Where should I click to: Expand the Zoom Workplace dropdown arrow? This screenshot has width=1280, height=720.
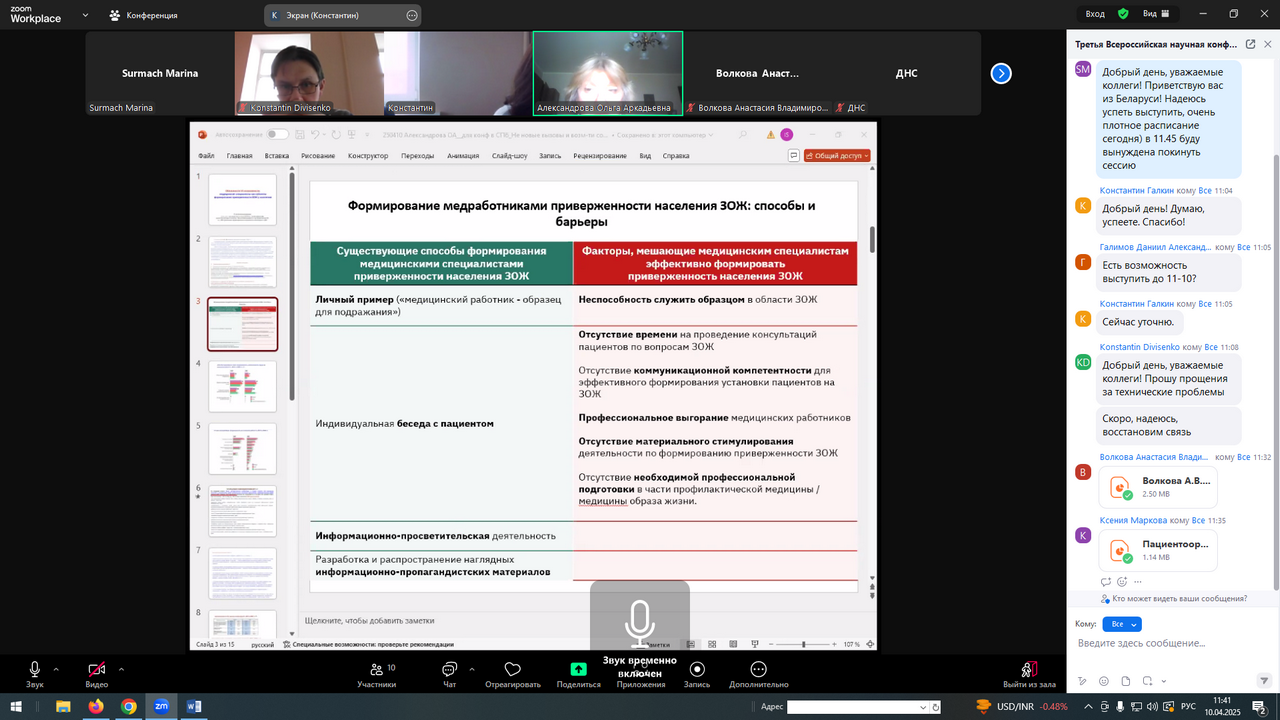tap(85, 15)
